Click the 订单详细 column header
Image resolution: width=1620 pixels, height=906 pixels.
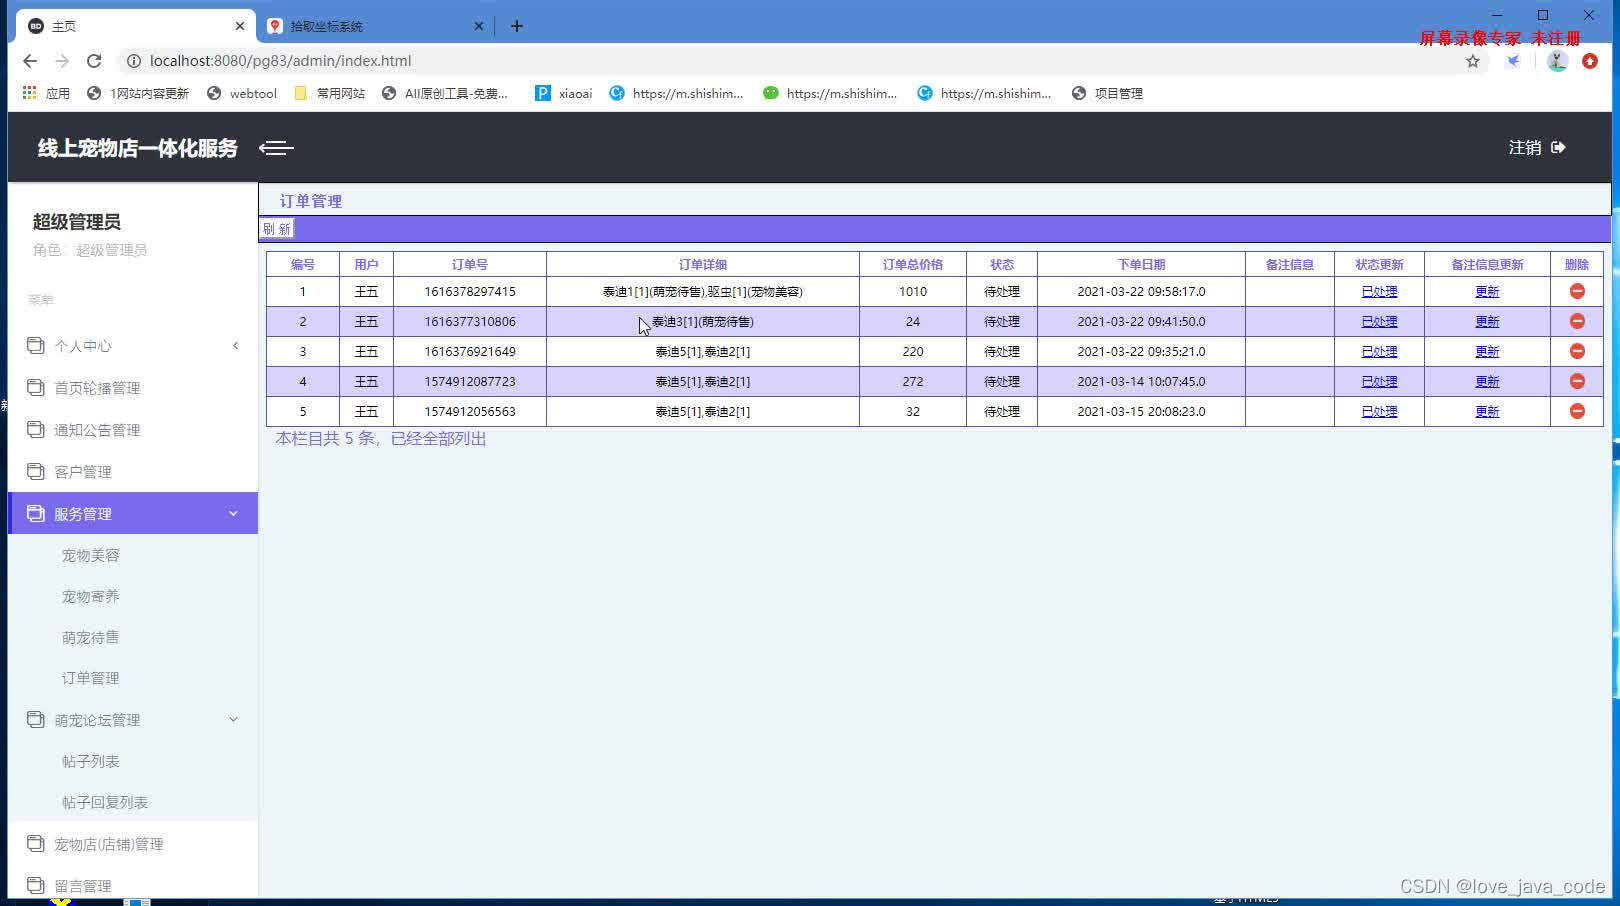pyautogui.click(x=703, y=264)
